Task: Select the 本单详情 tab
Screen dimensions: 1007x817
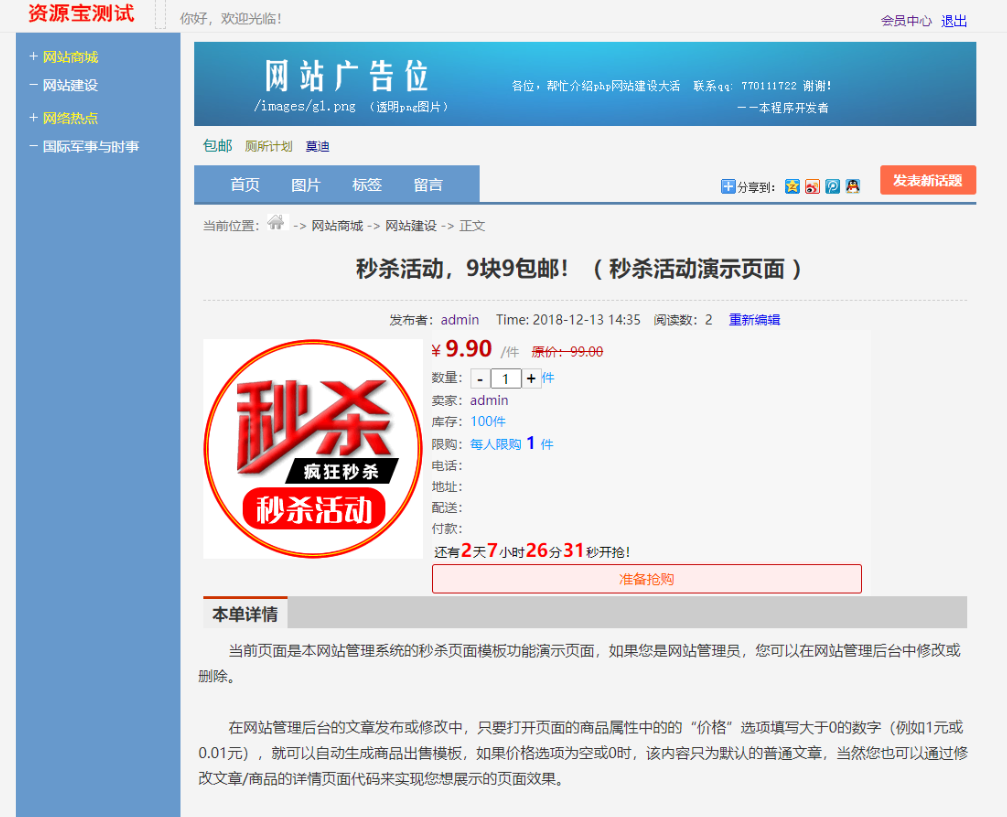Action: click(x=243, y=612)
